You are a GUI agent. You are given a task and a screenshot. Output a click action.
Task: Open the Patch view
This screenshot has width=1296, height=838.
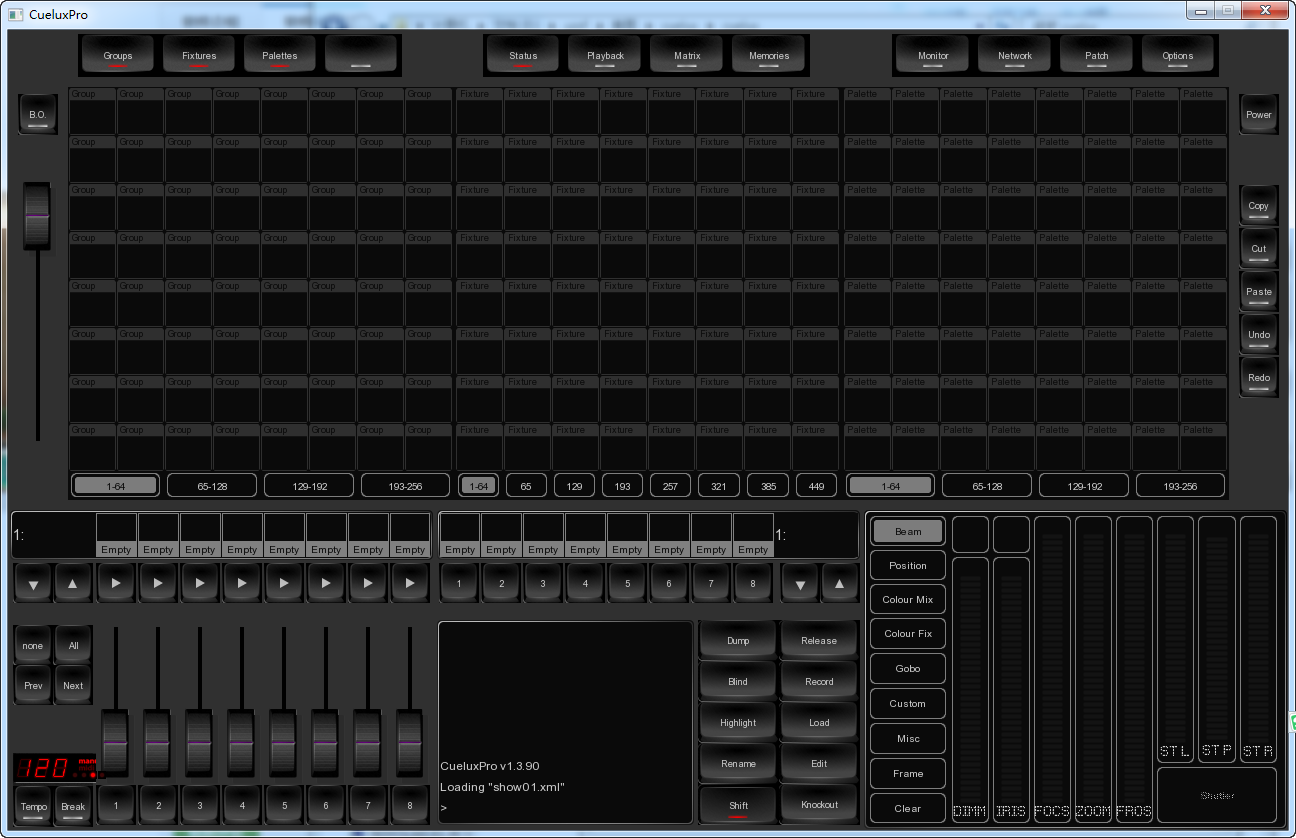point(1097,55)
